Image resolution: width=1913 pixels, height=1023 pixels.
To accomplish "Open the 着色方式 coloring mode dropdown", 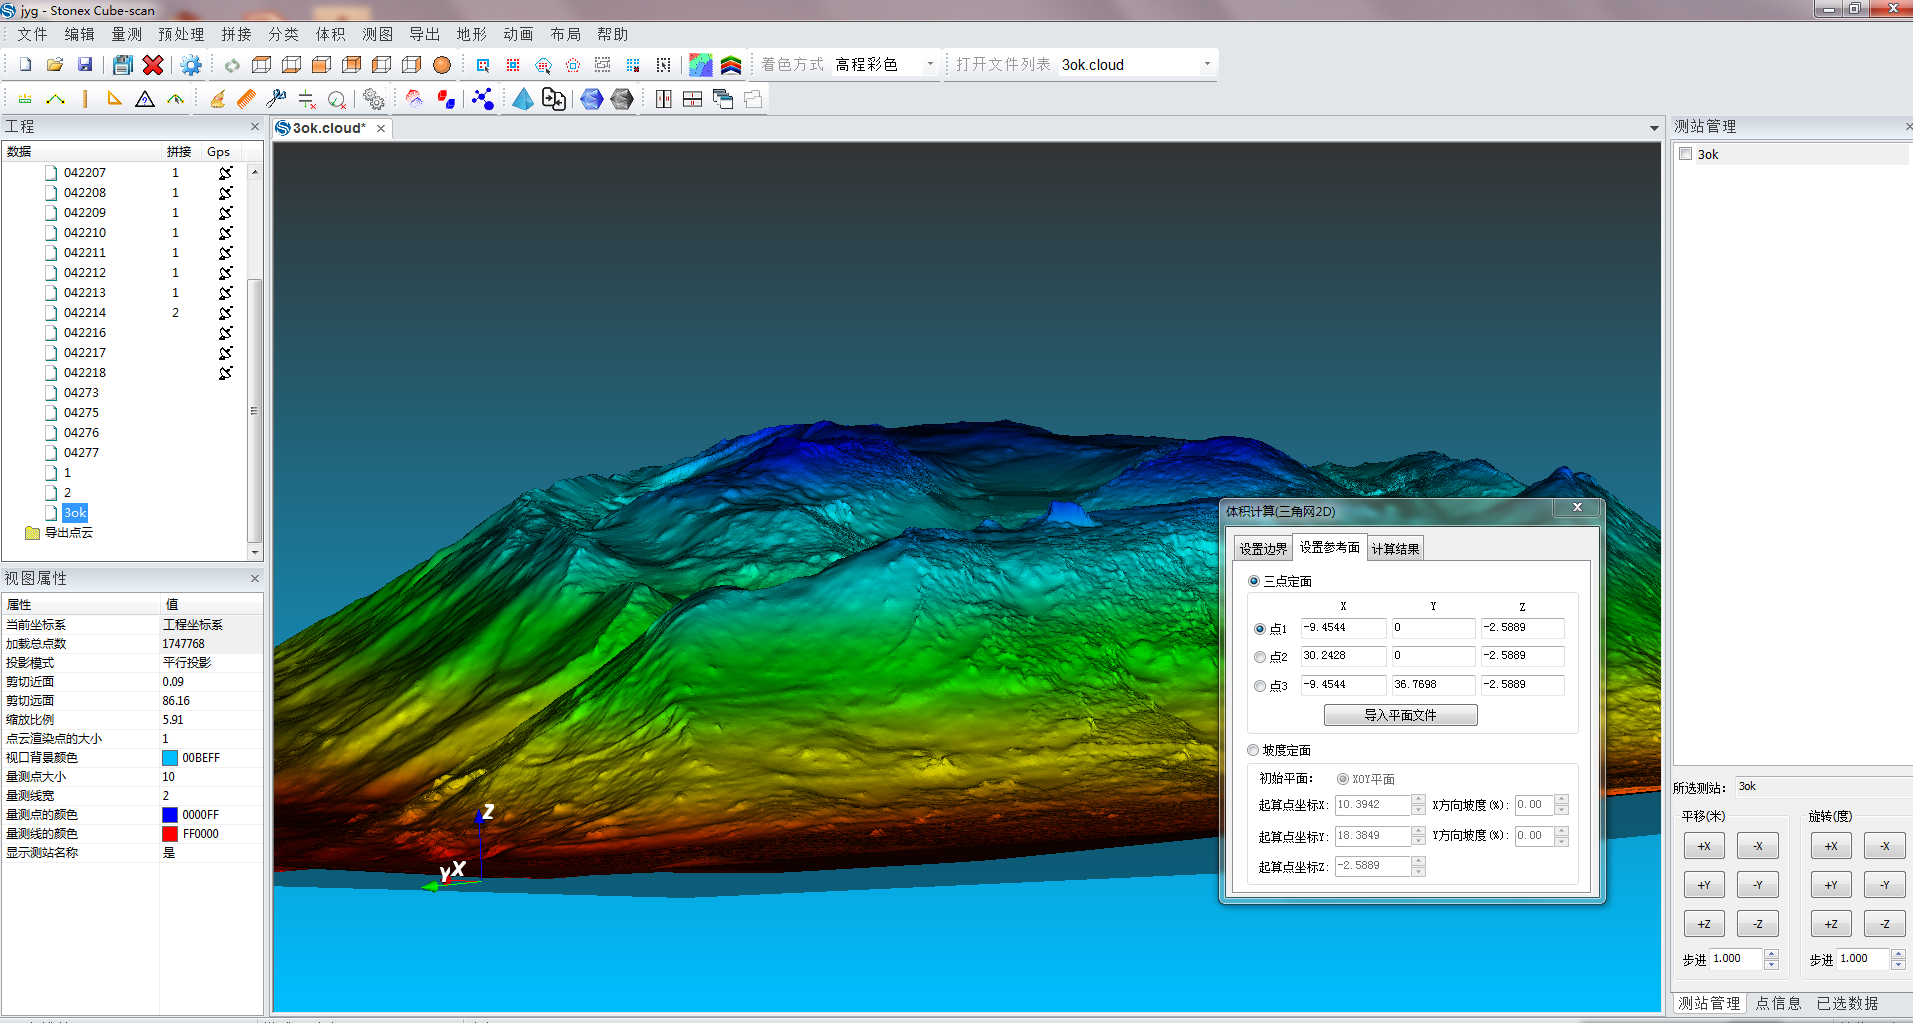I will click(x=929, y=65).
